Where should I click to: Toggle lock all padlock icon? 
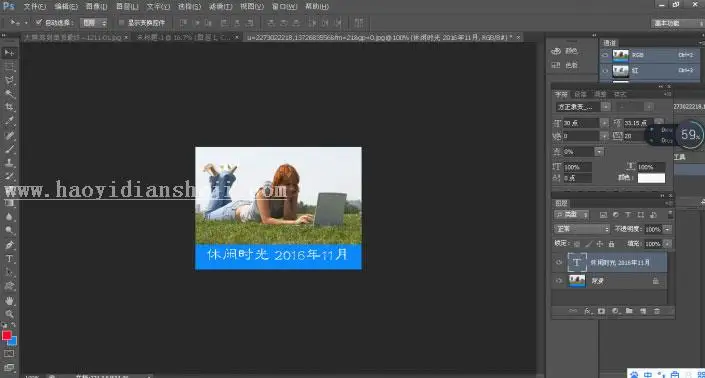611,244
